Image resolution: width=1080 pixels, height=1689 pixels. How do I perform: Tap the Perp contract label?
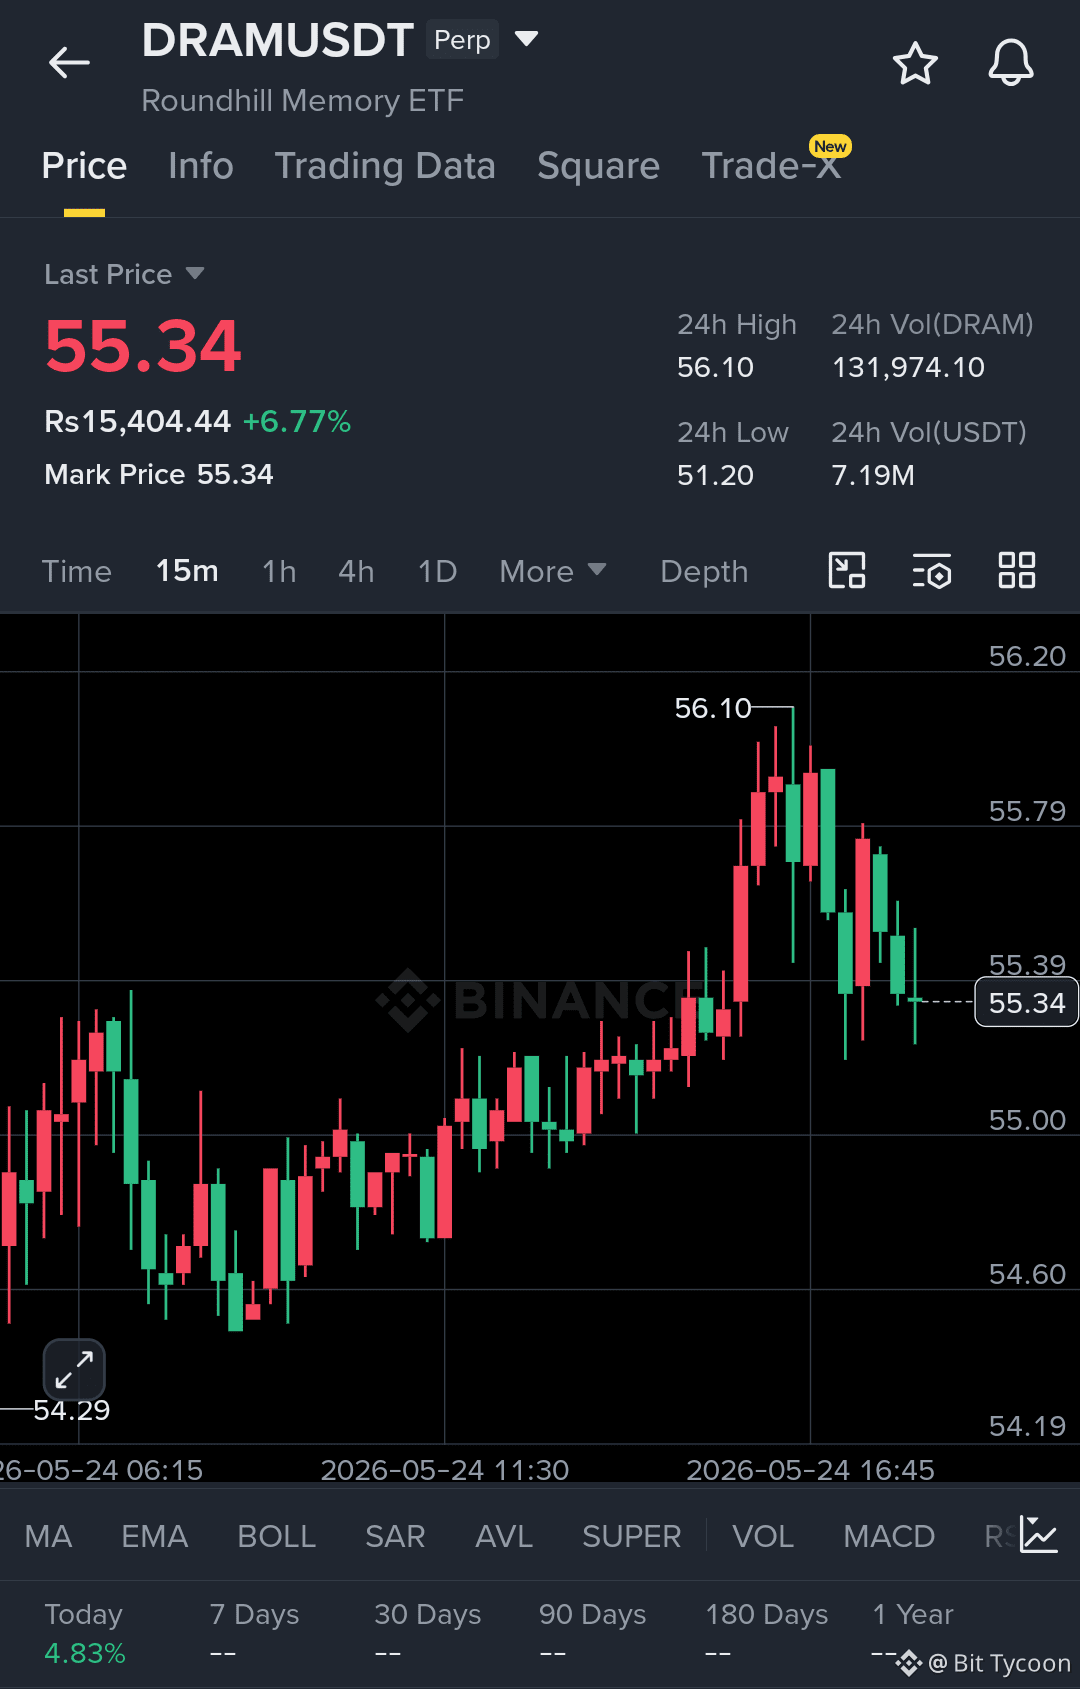point(462,40)
